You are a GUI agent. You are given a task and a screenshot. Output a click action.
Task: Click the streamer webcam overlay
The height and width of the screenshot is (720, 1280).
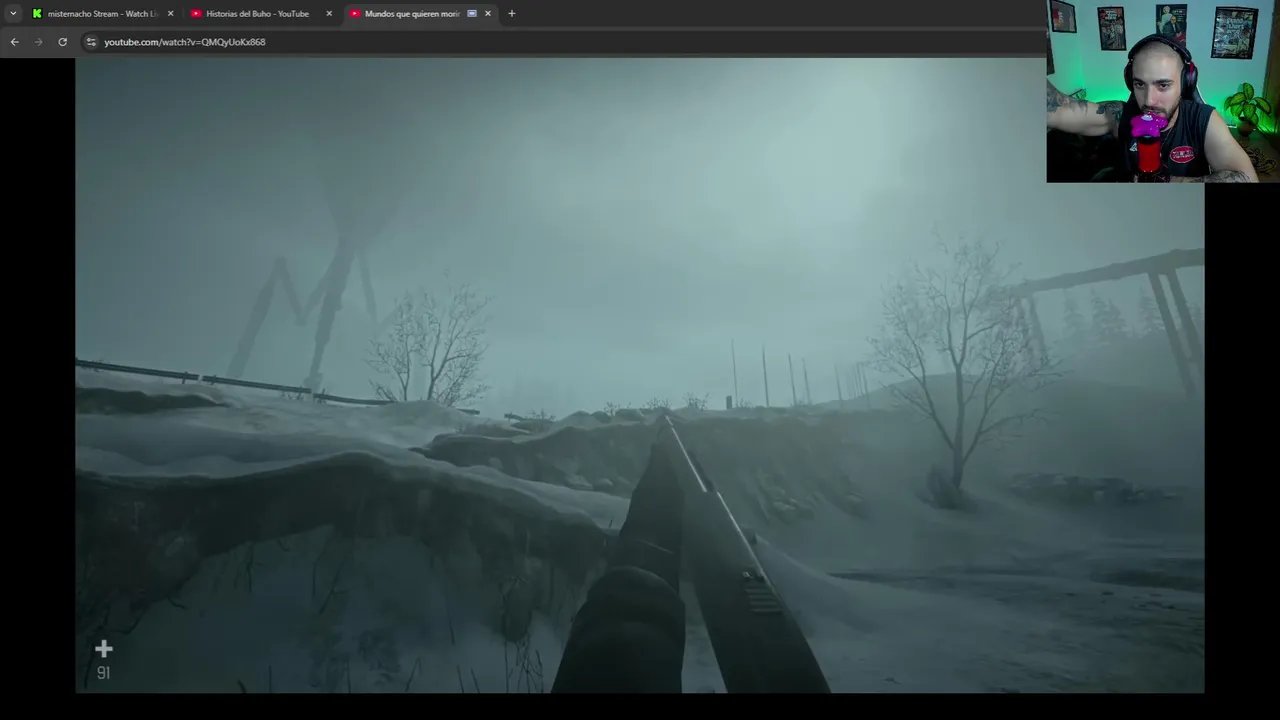pyautogui.click(x=1163, y=91)
